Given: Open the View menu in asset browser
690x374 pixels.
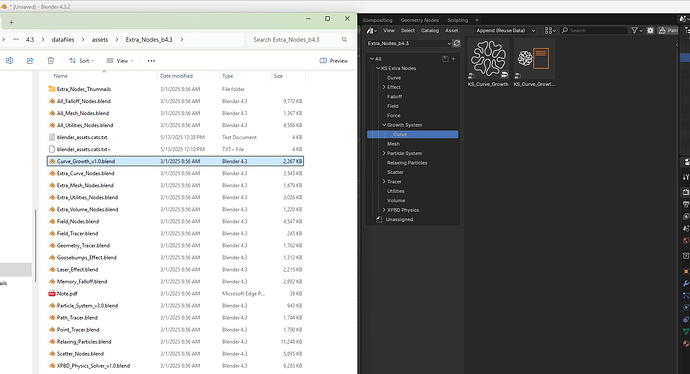Looking at the screenshot, I should pyautogui.click(x=389, y=30).
